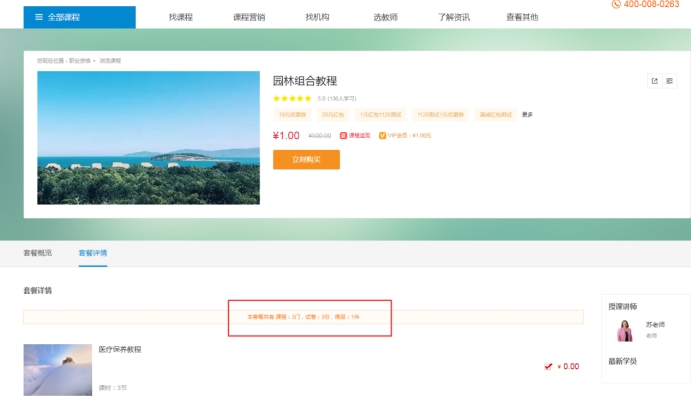Select the 20元红包 coupon tag
The width and height of the screenshot is (691, 403).
pos(333,115)
